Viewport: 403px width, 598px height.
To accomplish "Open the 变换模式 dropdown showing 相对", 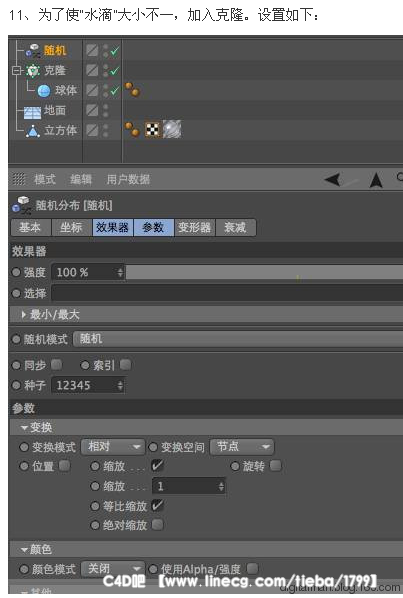I will point(113,447).
